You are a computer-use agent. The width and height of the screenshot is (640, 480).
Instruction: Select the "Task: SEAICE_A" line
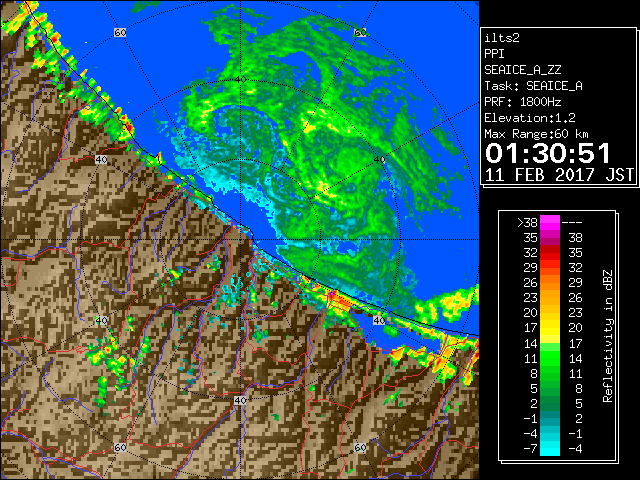click(x=533, y=86)
